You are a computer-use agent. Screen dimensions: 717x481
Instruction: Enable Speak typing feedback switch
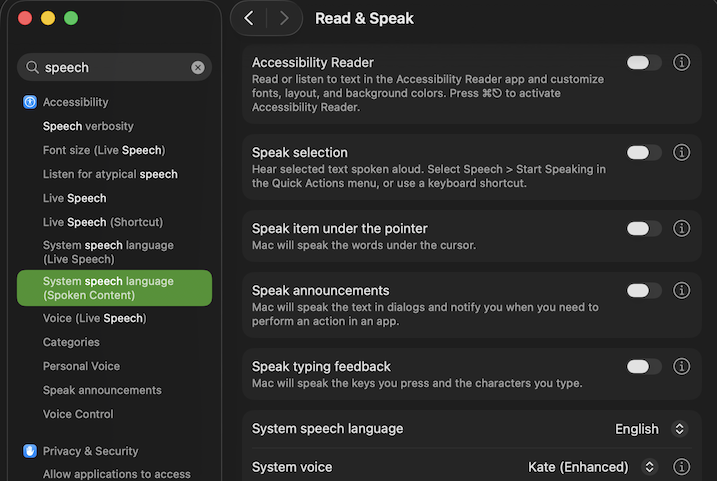pos(644,367)
